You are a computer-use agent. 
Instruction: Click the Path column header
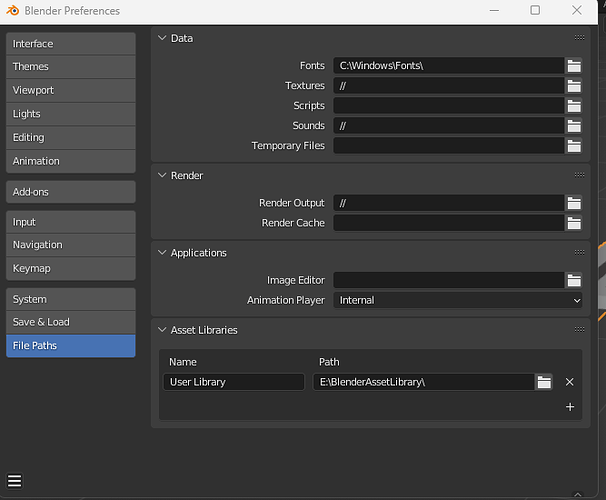coord(329,362)
